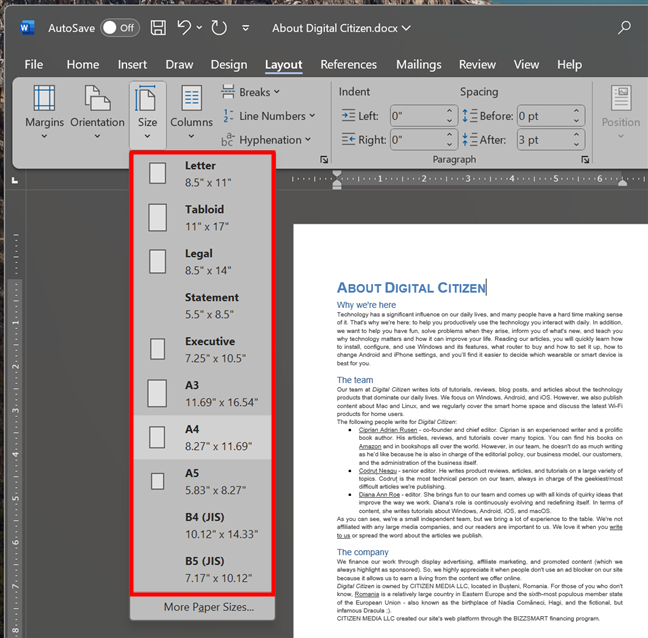Screen dimensions: 648x638
Task: Open the Review tab
Action: (477, 64)
